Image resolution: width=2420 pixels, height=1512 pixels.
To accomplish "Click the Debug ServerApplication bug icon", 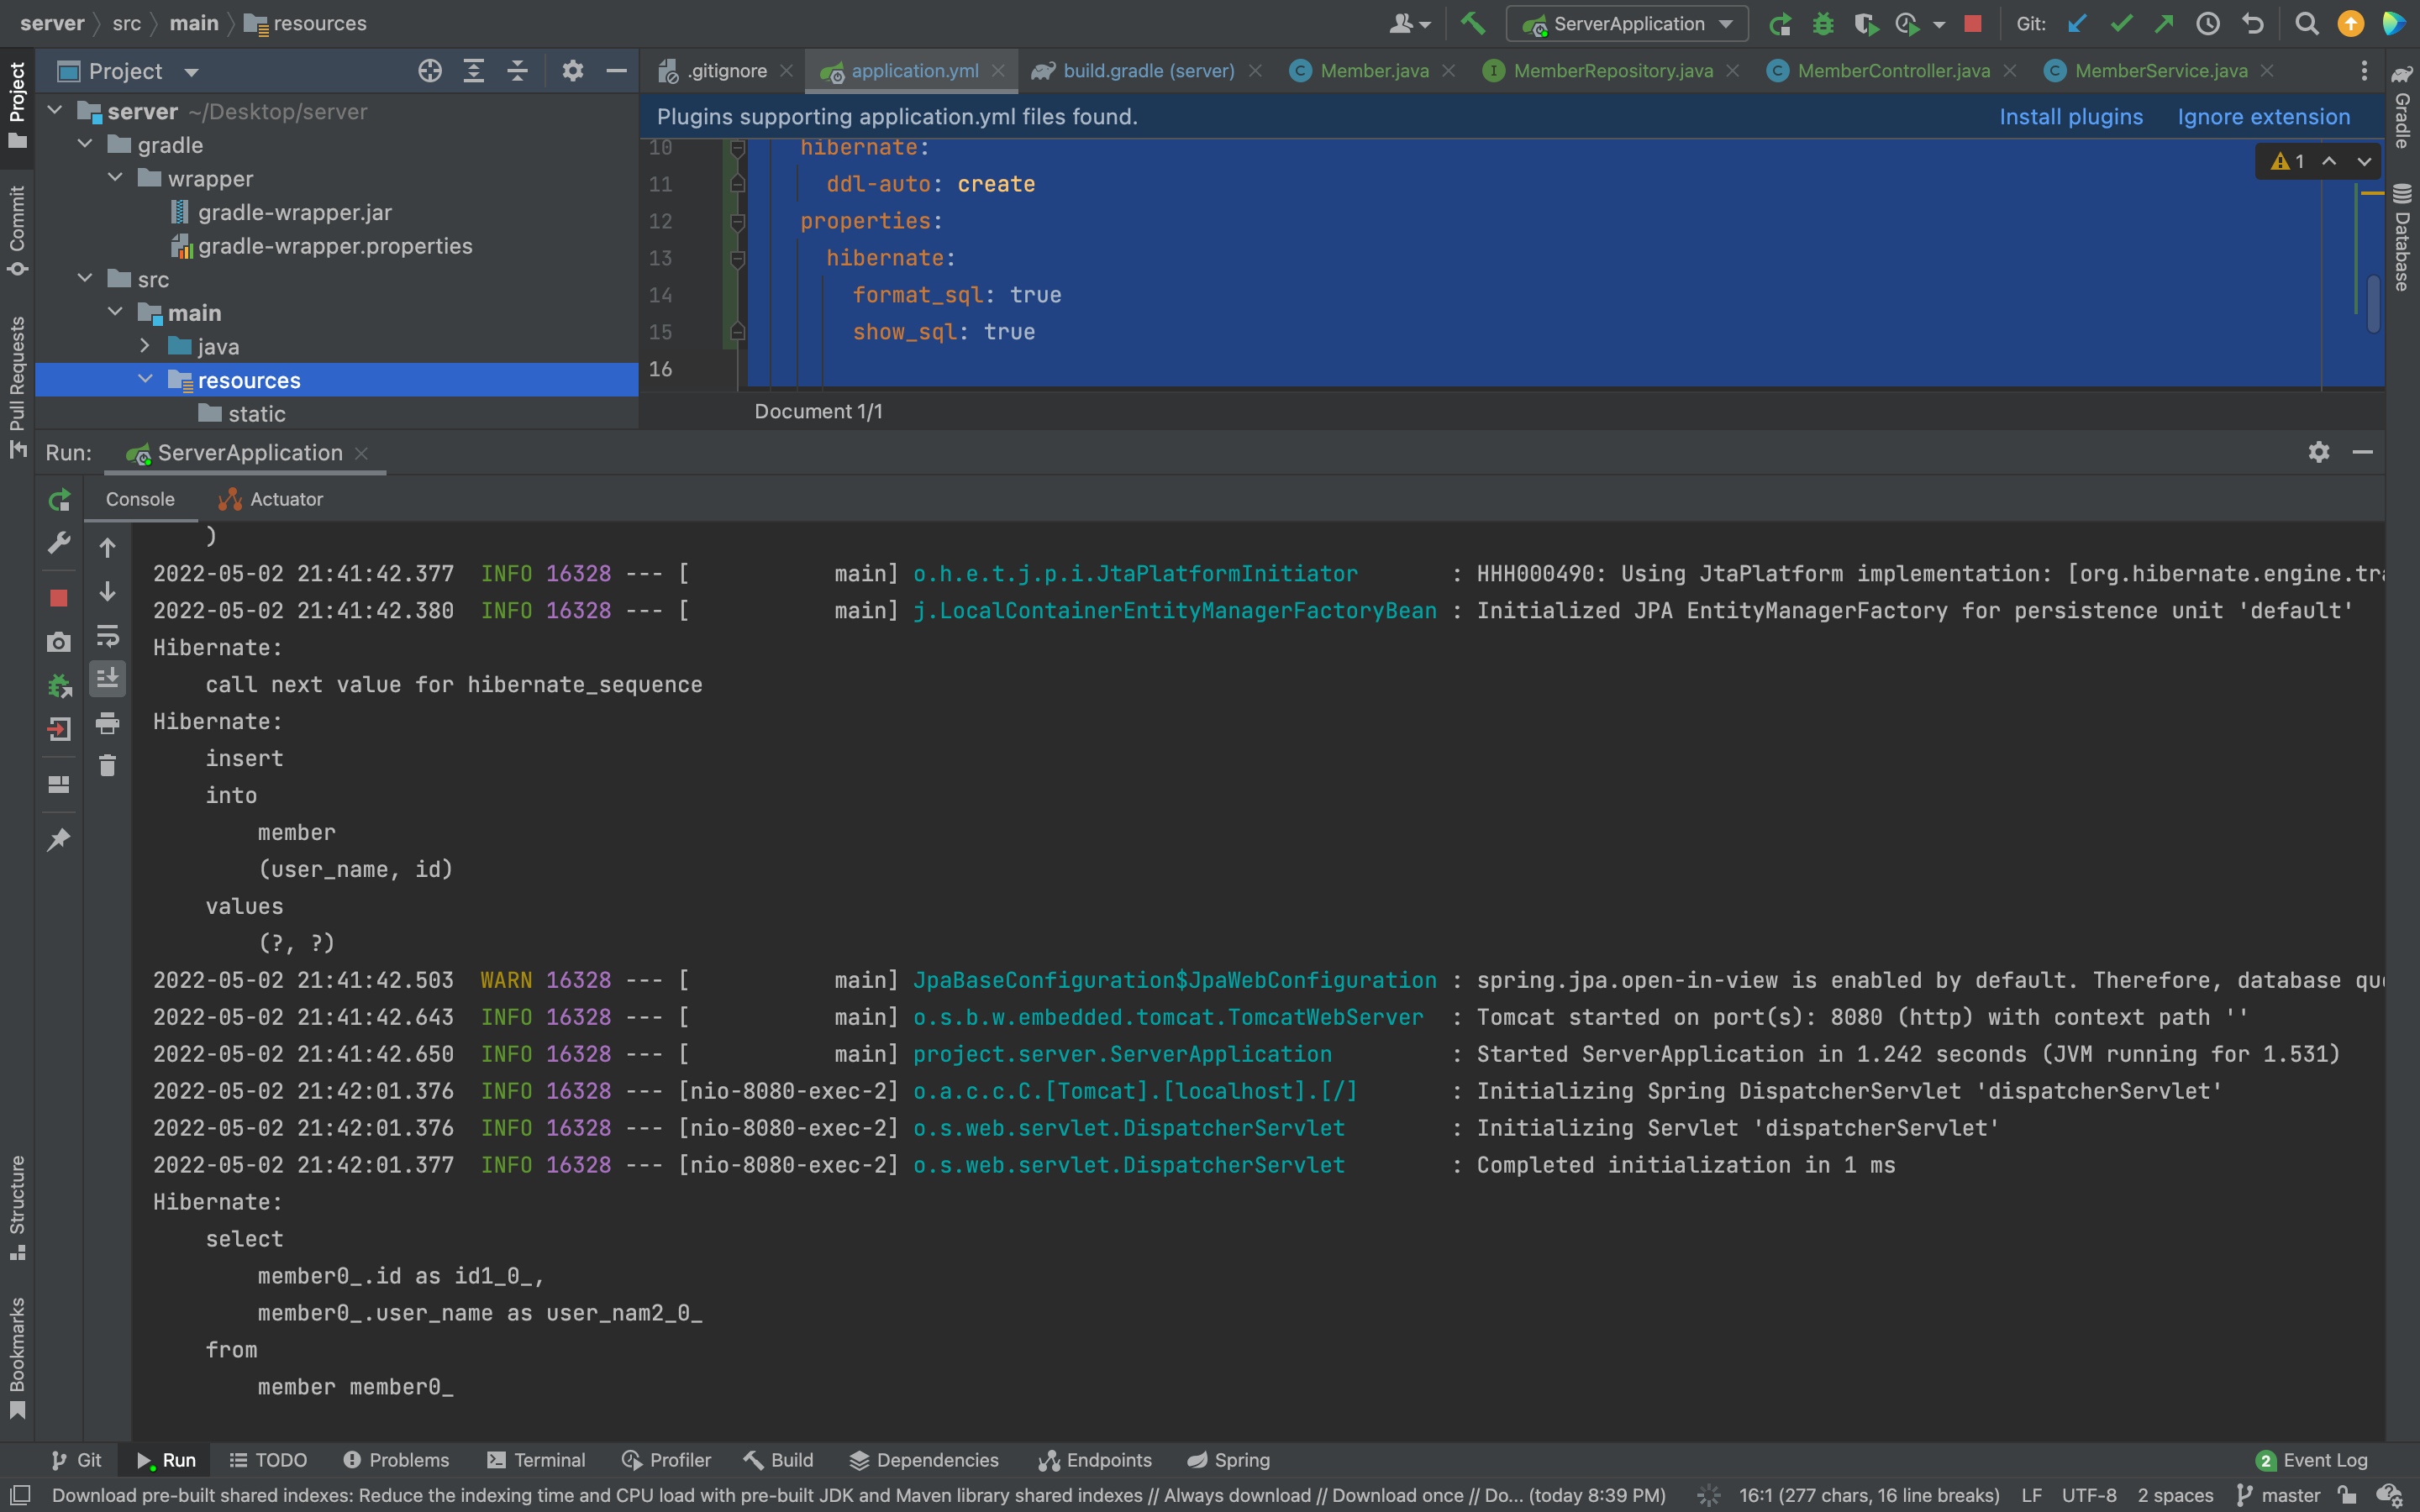I will (x=1823, y=23).
